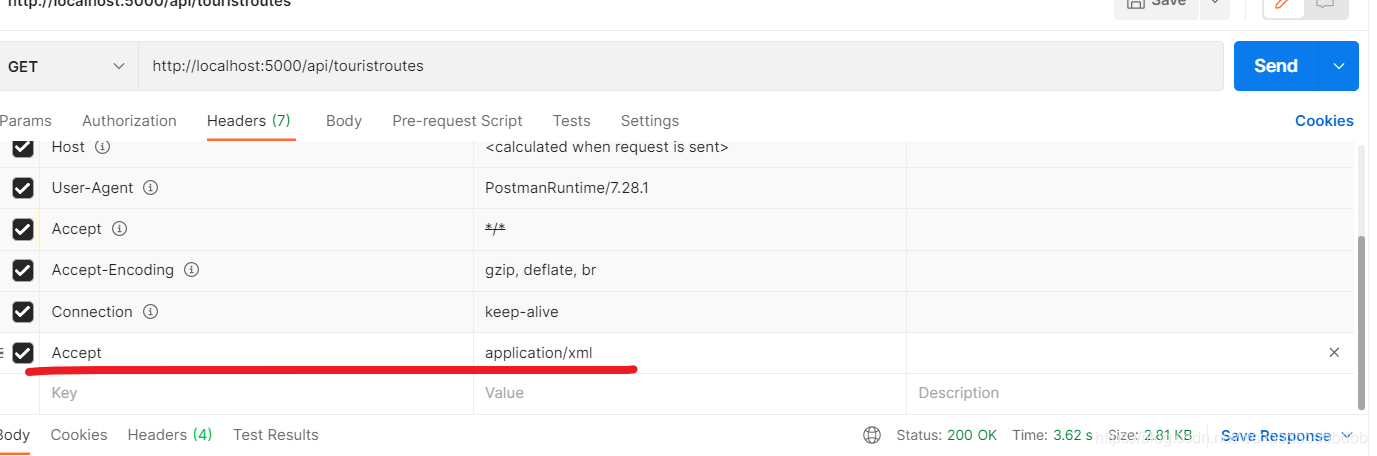Screen dimensions: 1377x456
Task: Expand the Send button arrow menu
Action: tap(1339, 66)
